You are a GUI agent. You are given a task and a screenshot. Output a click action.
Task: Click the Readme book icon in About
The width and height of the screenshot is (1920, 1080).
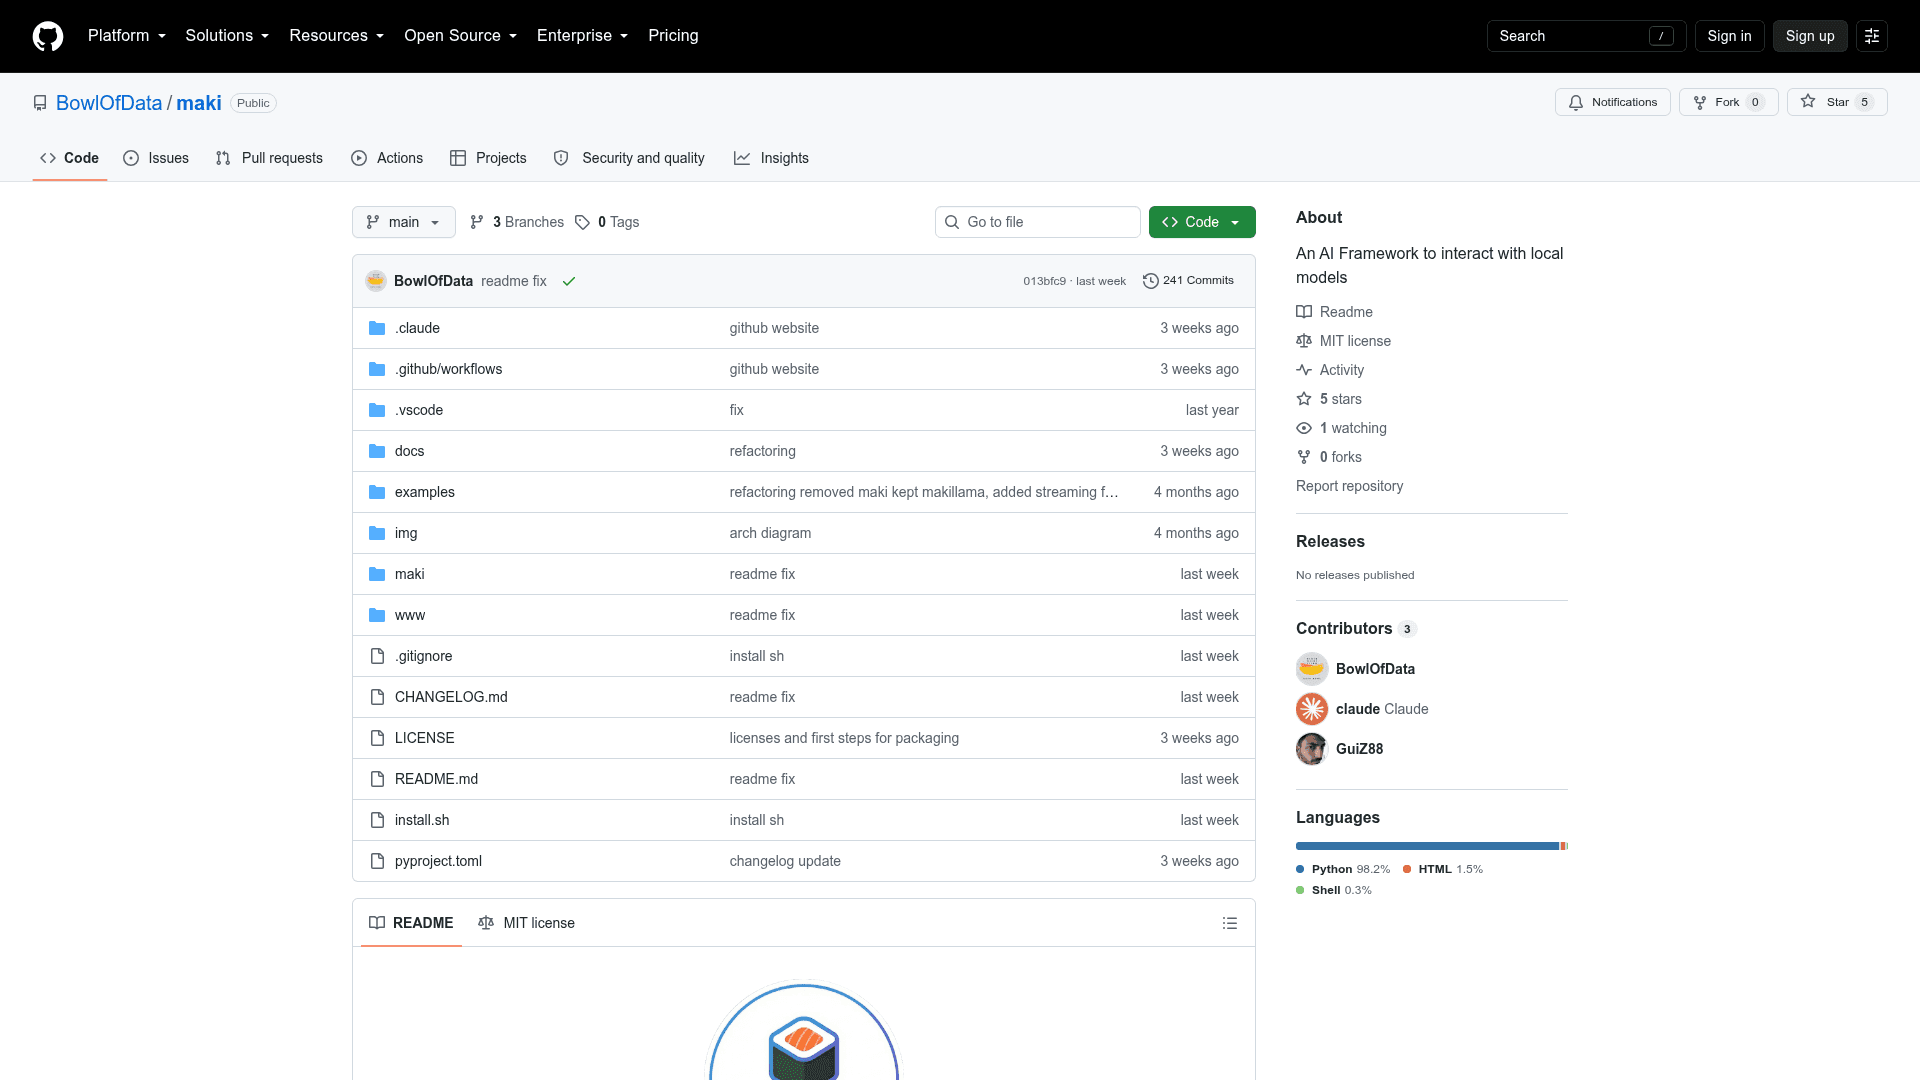(x=1304, y=312)
